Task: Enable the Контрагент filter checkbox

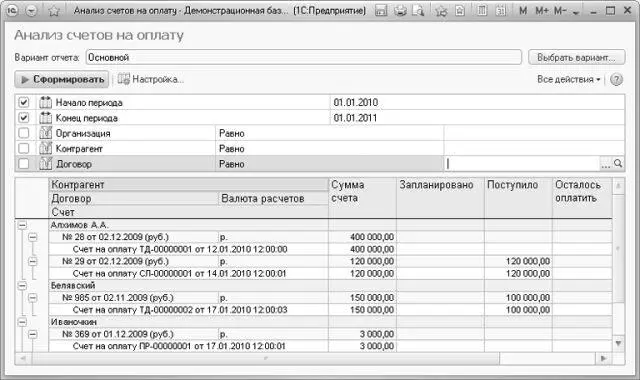Action: (x=24, y=148)
